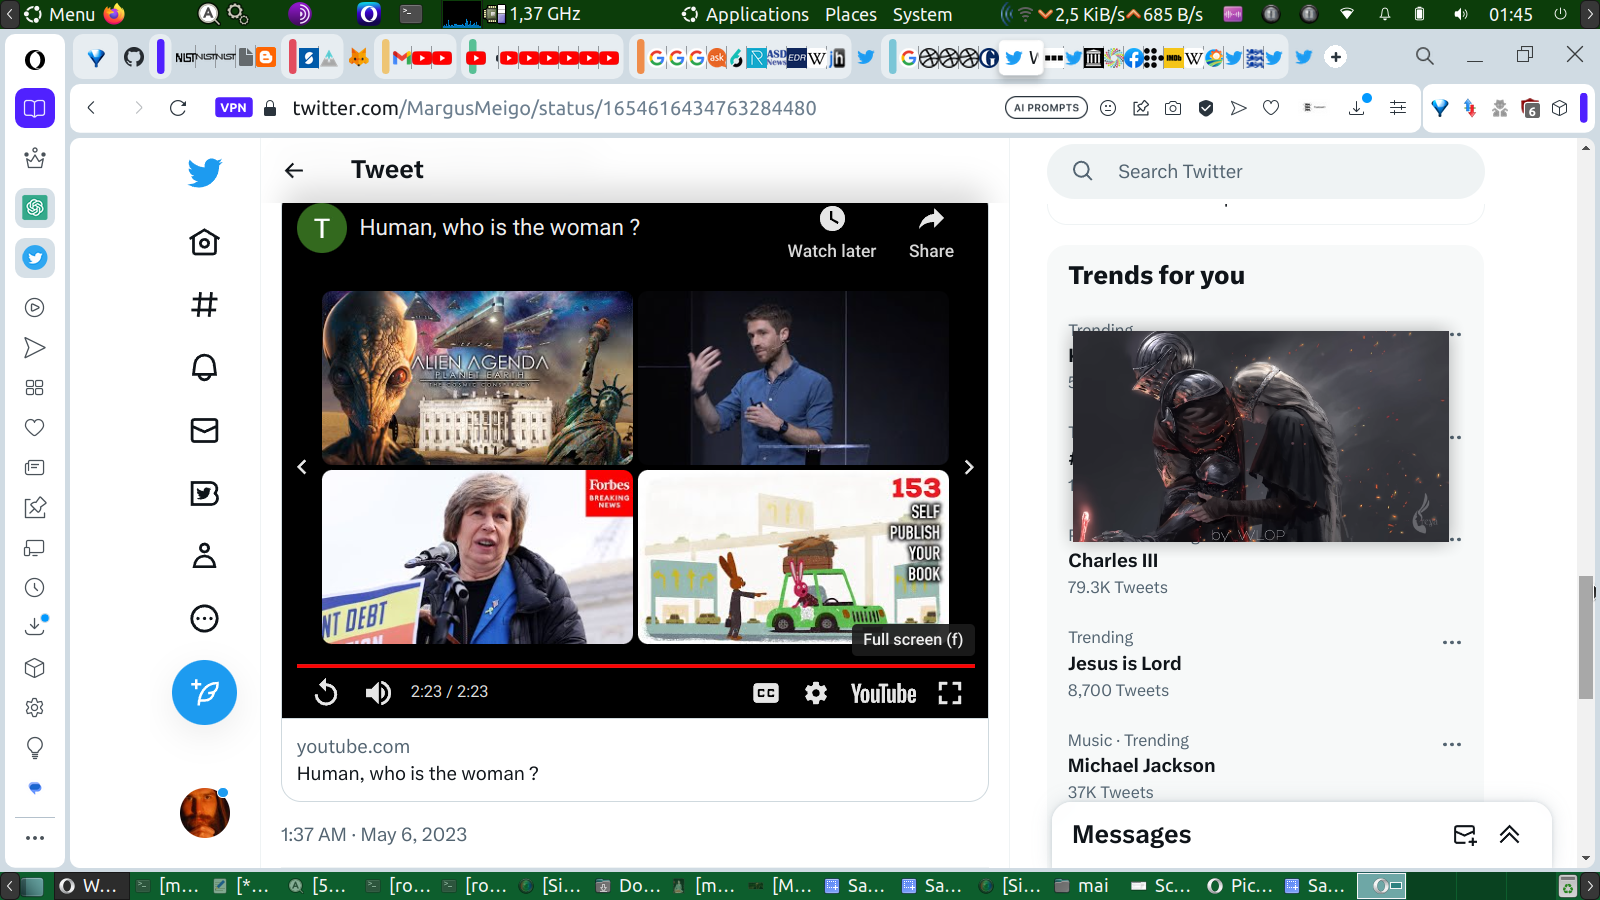The height and width of the screenshot is (900, 1600).
Task: Open Twitter Messages envelope in sidebar
Action: (204, 430)
